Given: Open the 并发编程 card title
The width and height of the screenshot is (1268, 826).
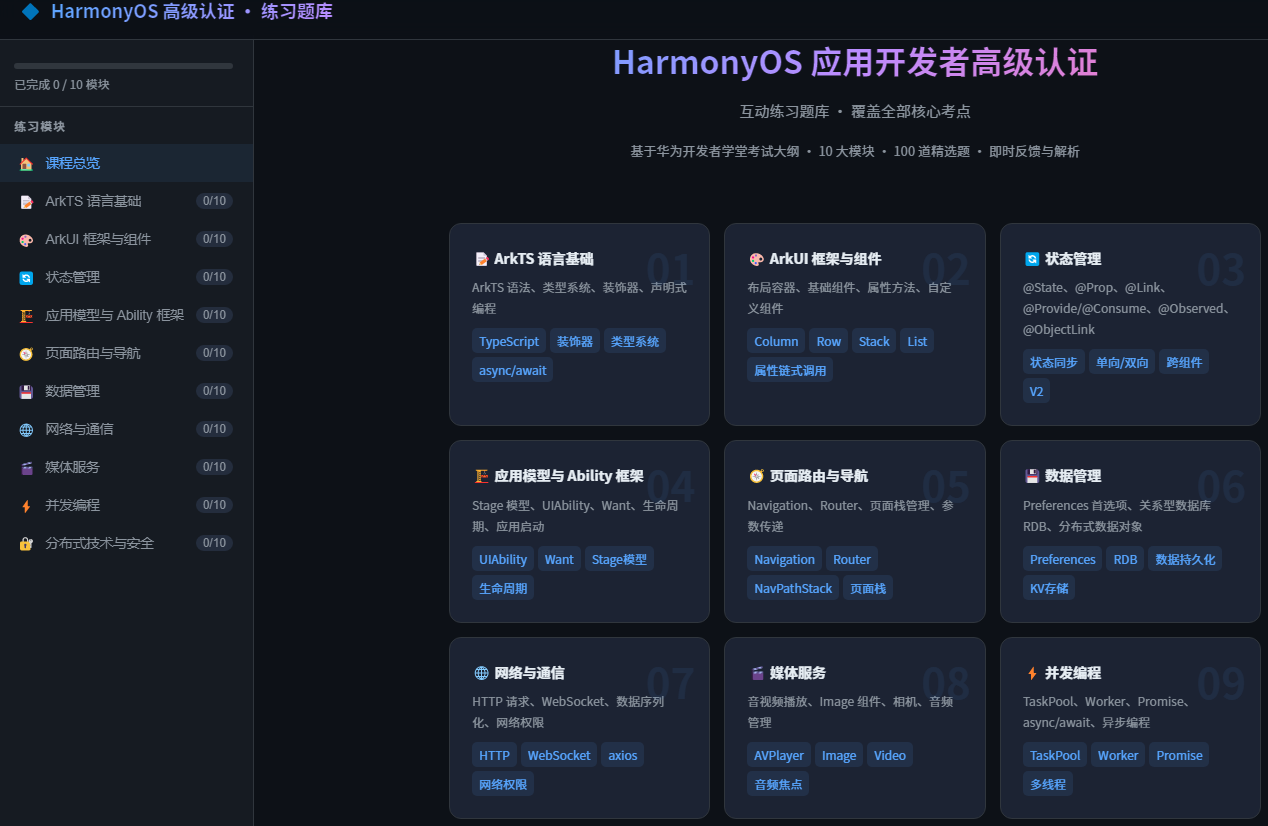Looking at the screenshot, I should click(1073, 673).
